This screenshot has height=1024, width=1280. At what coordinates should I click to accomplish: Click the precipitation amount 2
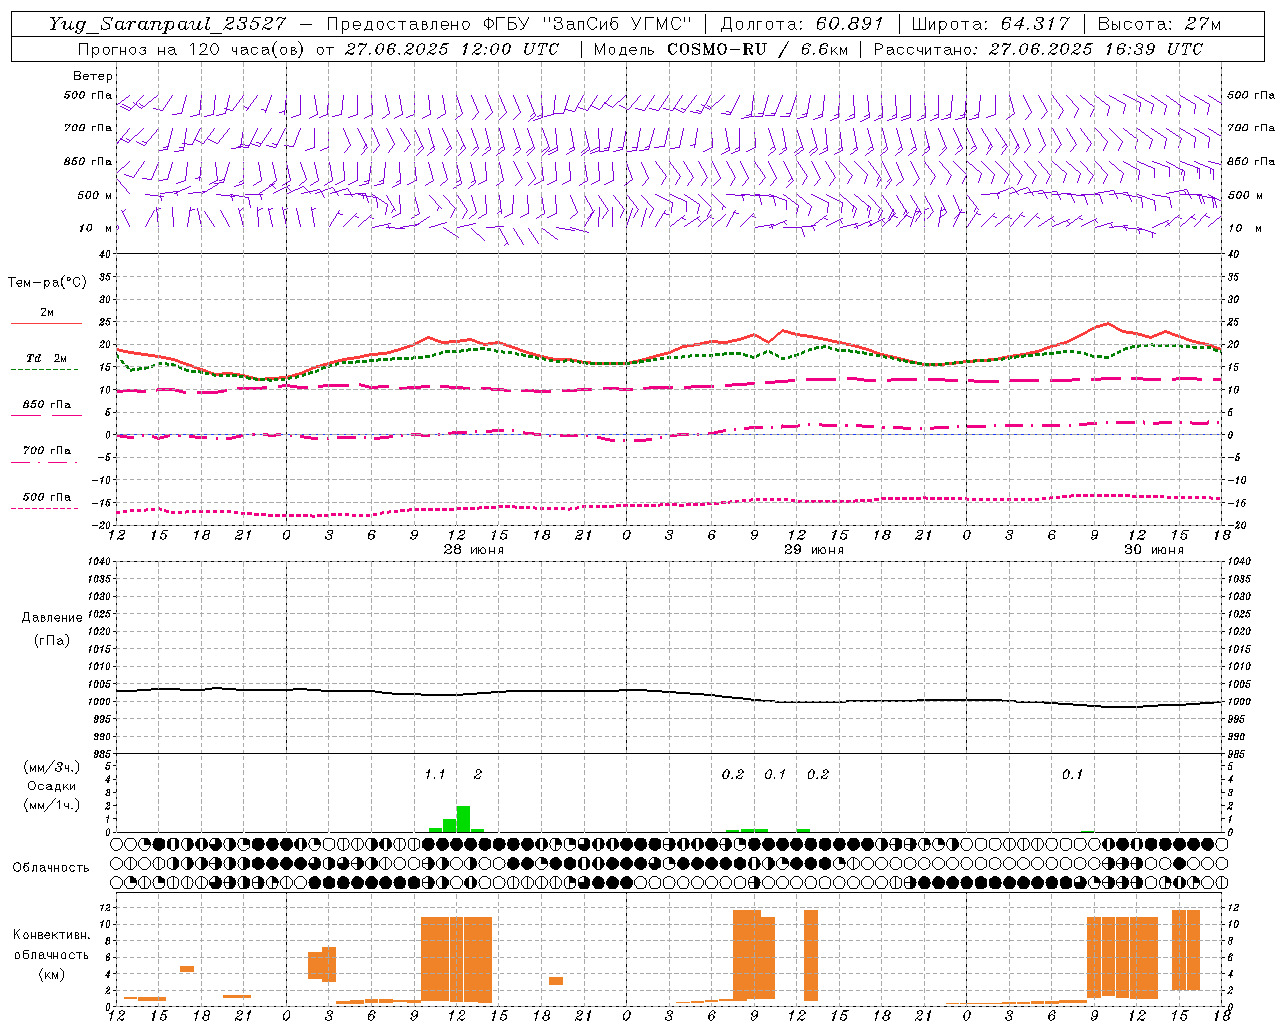pos(478,774)
